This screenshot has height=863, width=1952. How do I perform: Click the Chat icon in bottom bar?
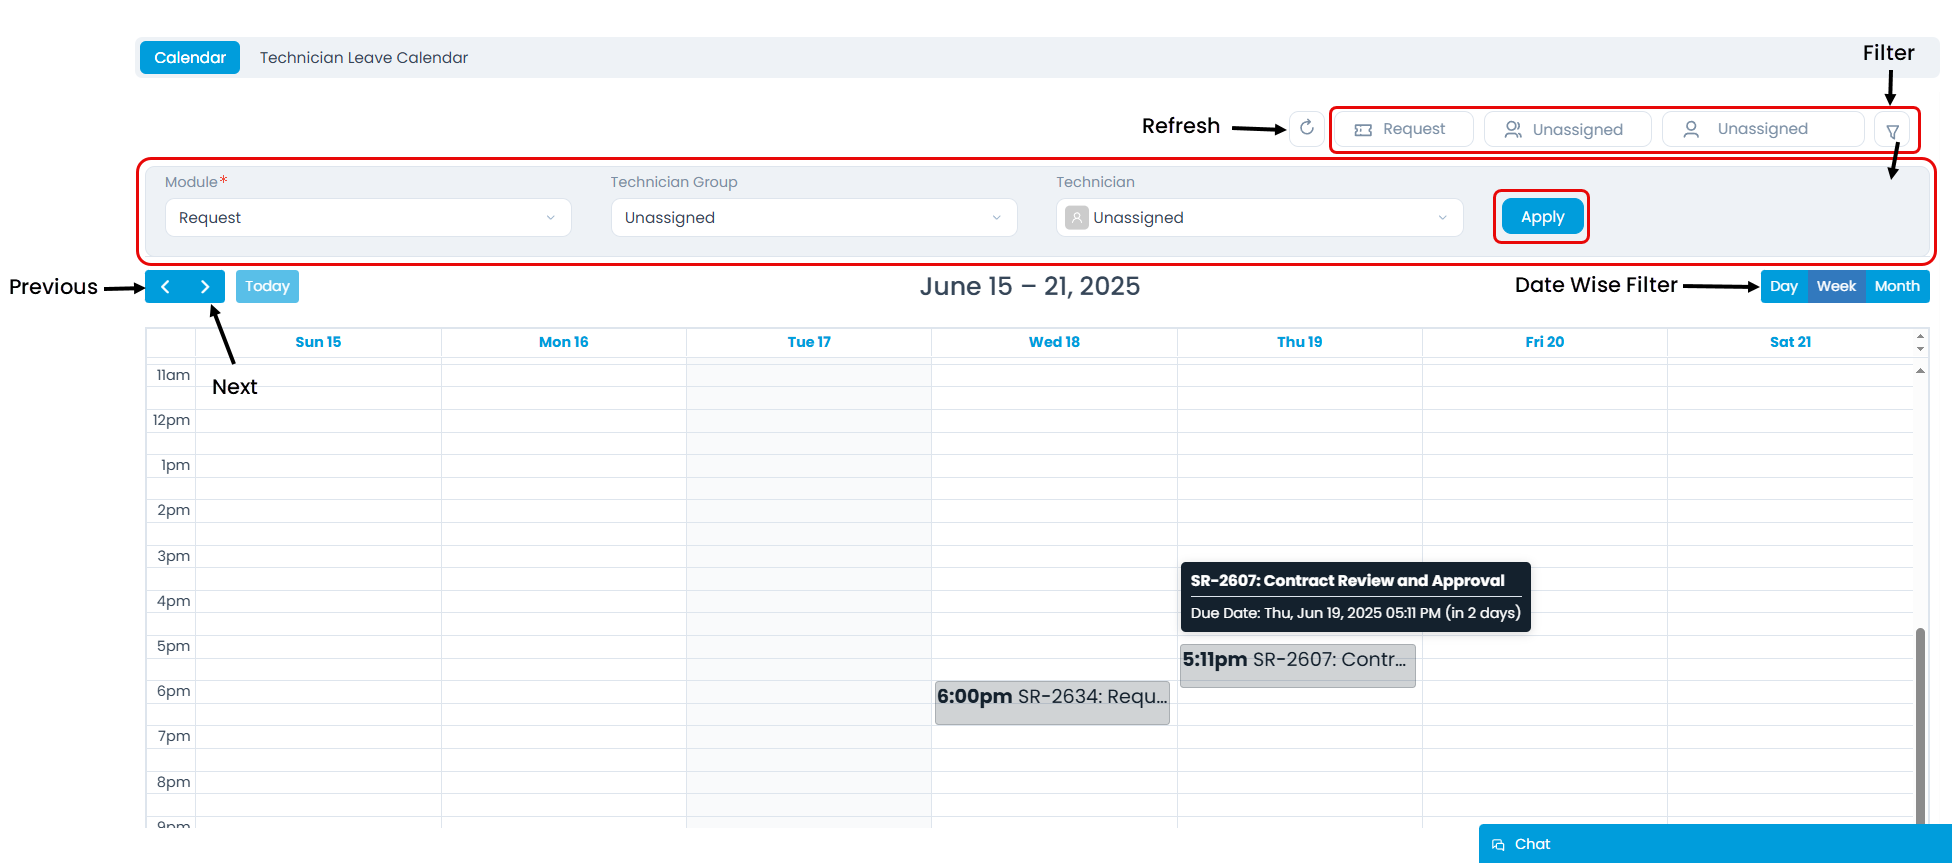coord(1498,845)
